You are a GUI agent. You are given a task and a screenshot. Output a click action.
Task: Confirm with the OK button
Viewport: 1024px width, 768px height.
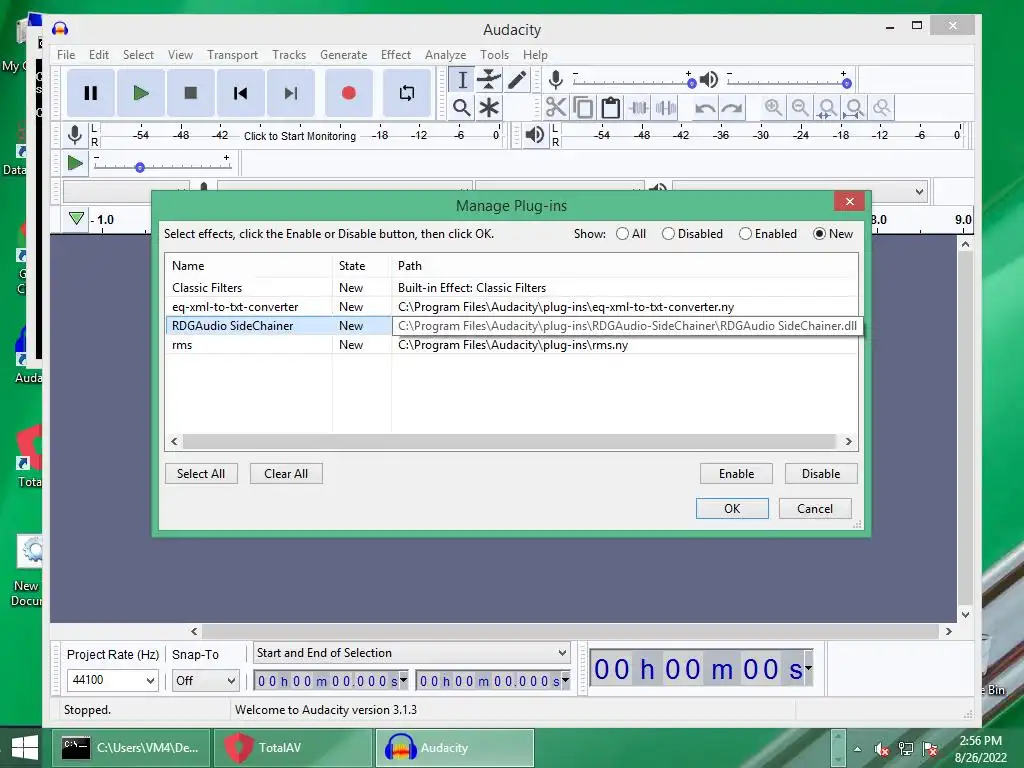point(732,509)
